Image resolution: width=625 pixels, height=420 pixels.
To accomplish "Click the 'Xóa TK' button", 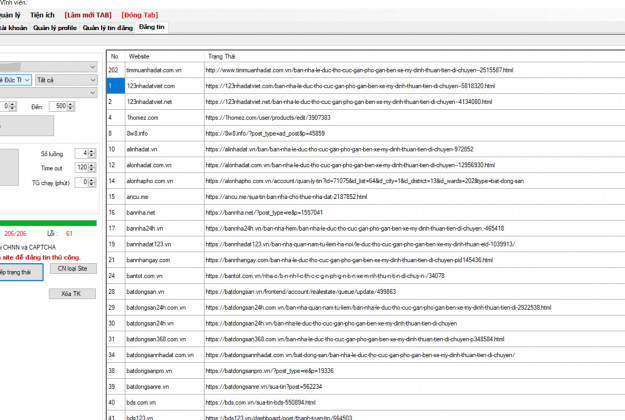I will (71, 294).
